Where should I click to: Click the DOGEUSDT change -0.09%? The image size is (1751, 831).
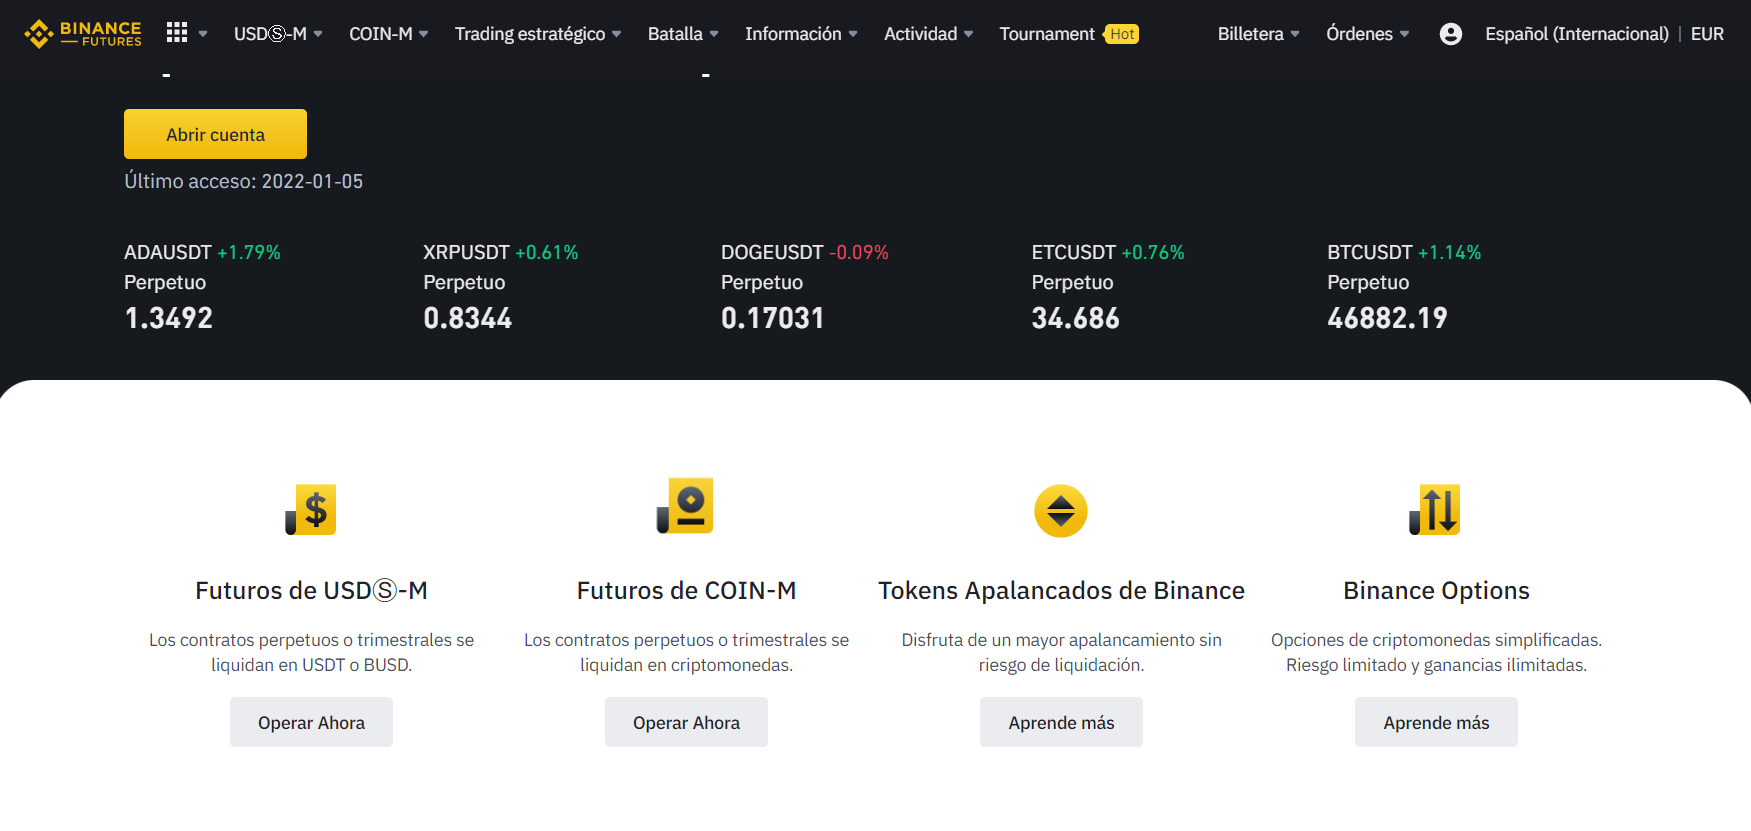[858, 252]
